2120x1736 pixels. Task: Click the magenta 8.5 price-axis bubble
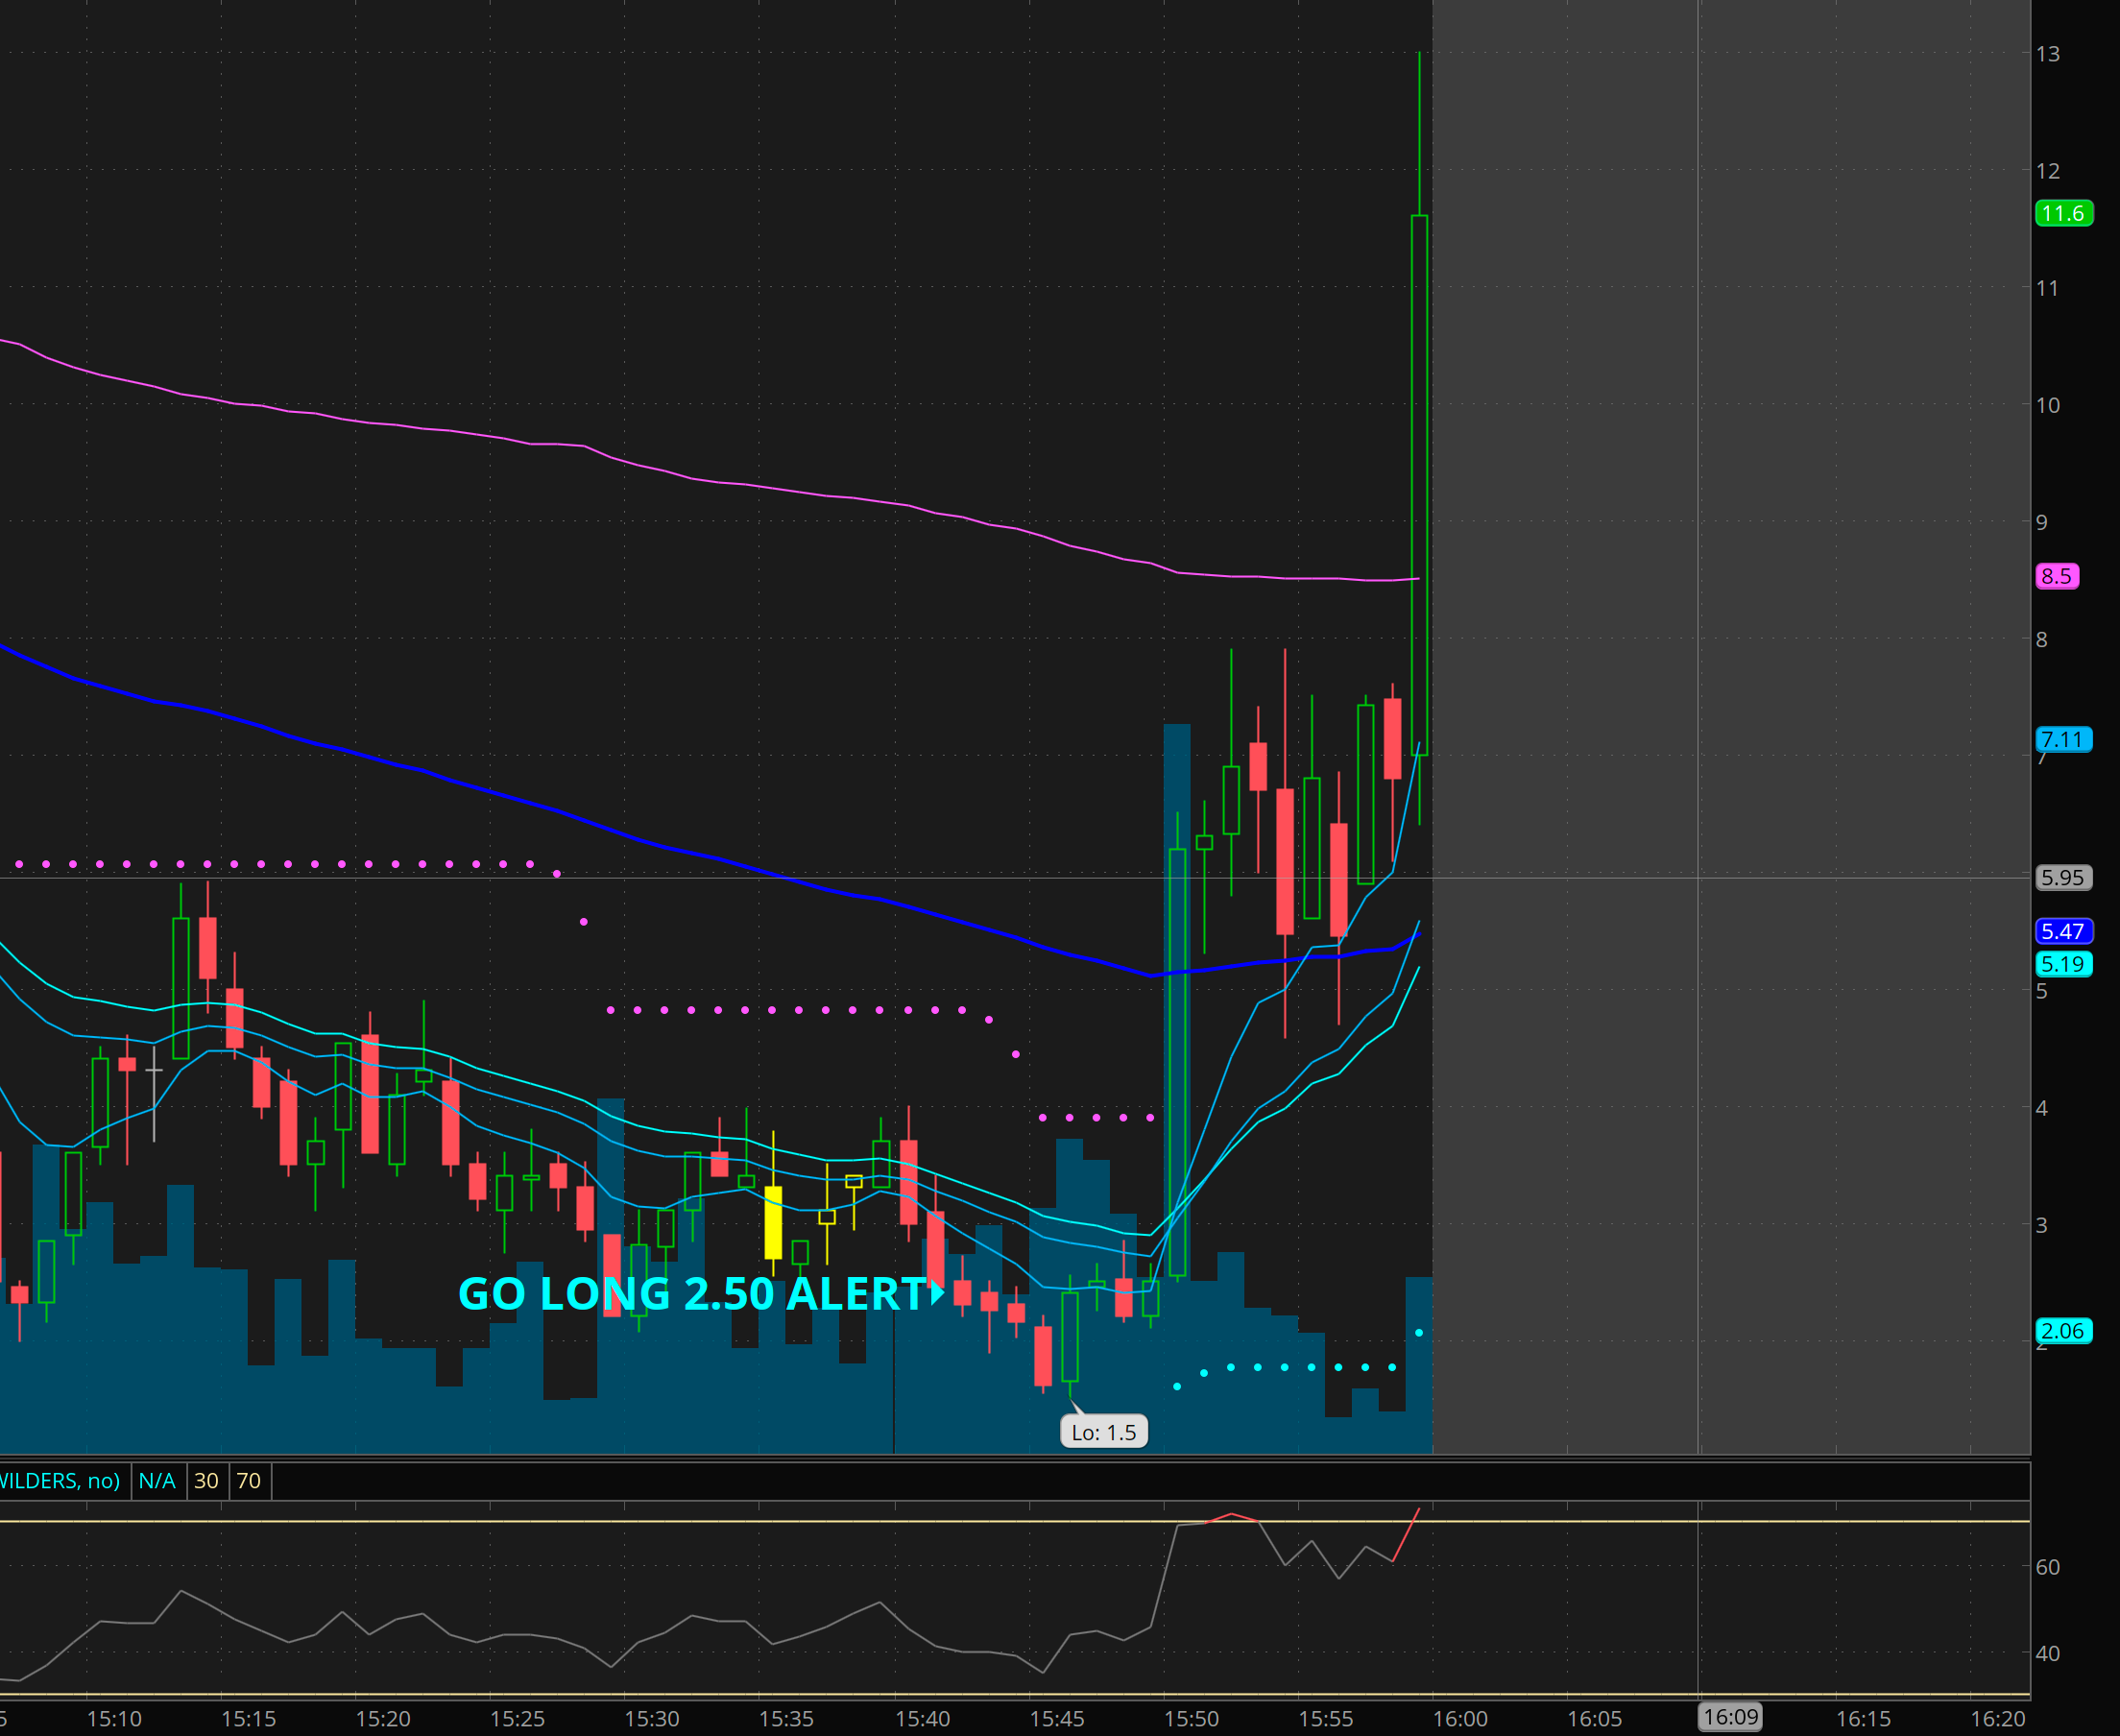pyautogui.click(x=2056, y=576)
